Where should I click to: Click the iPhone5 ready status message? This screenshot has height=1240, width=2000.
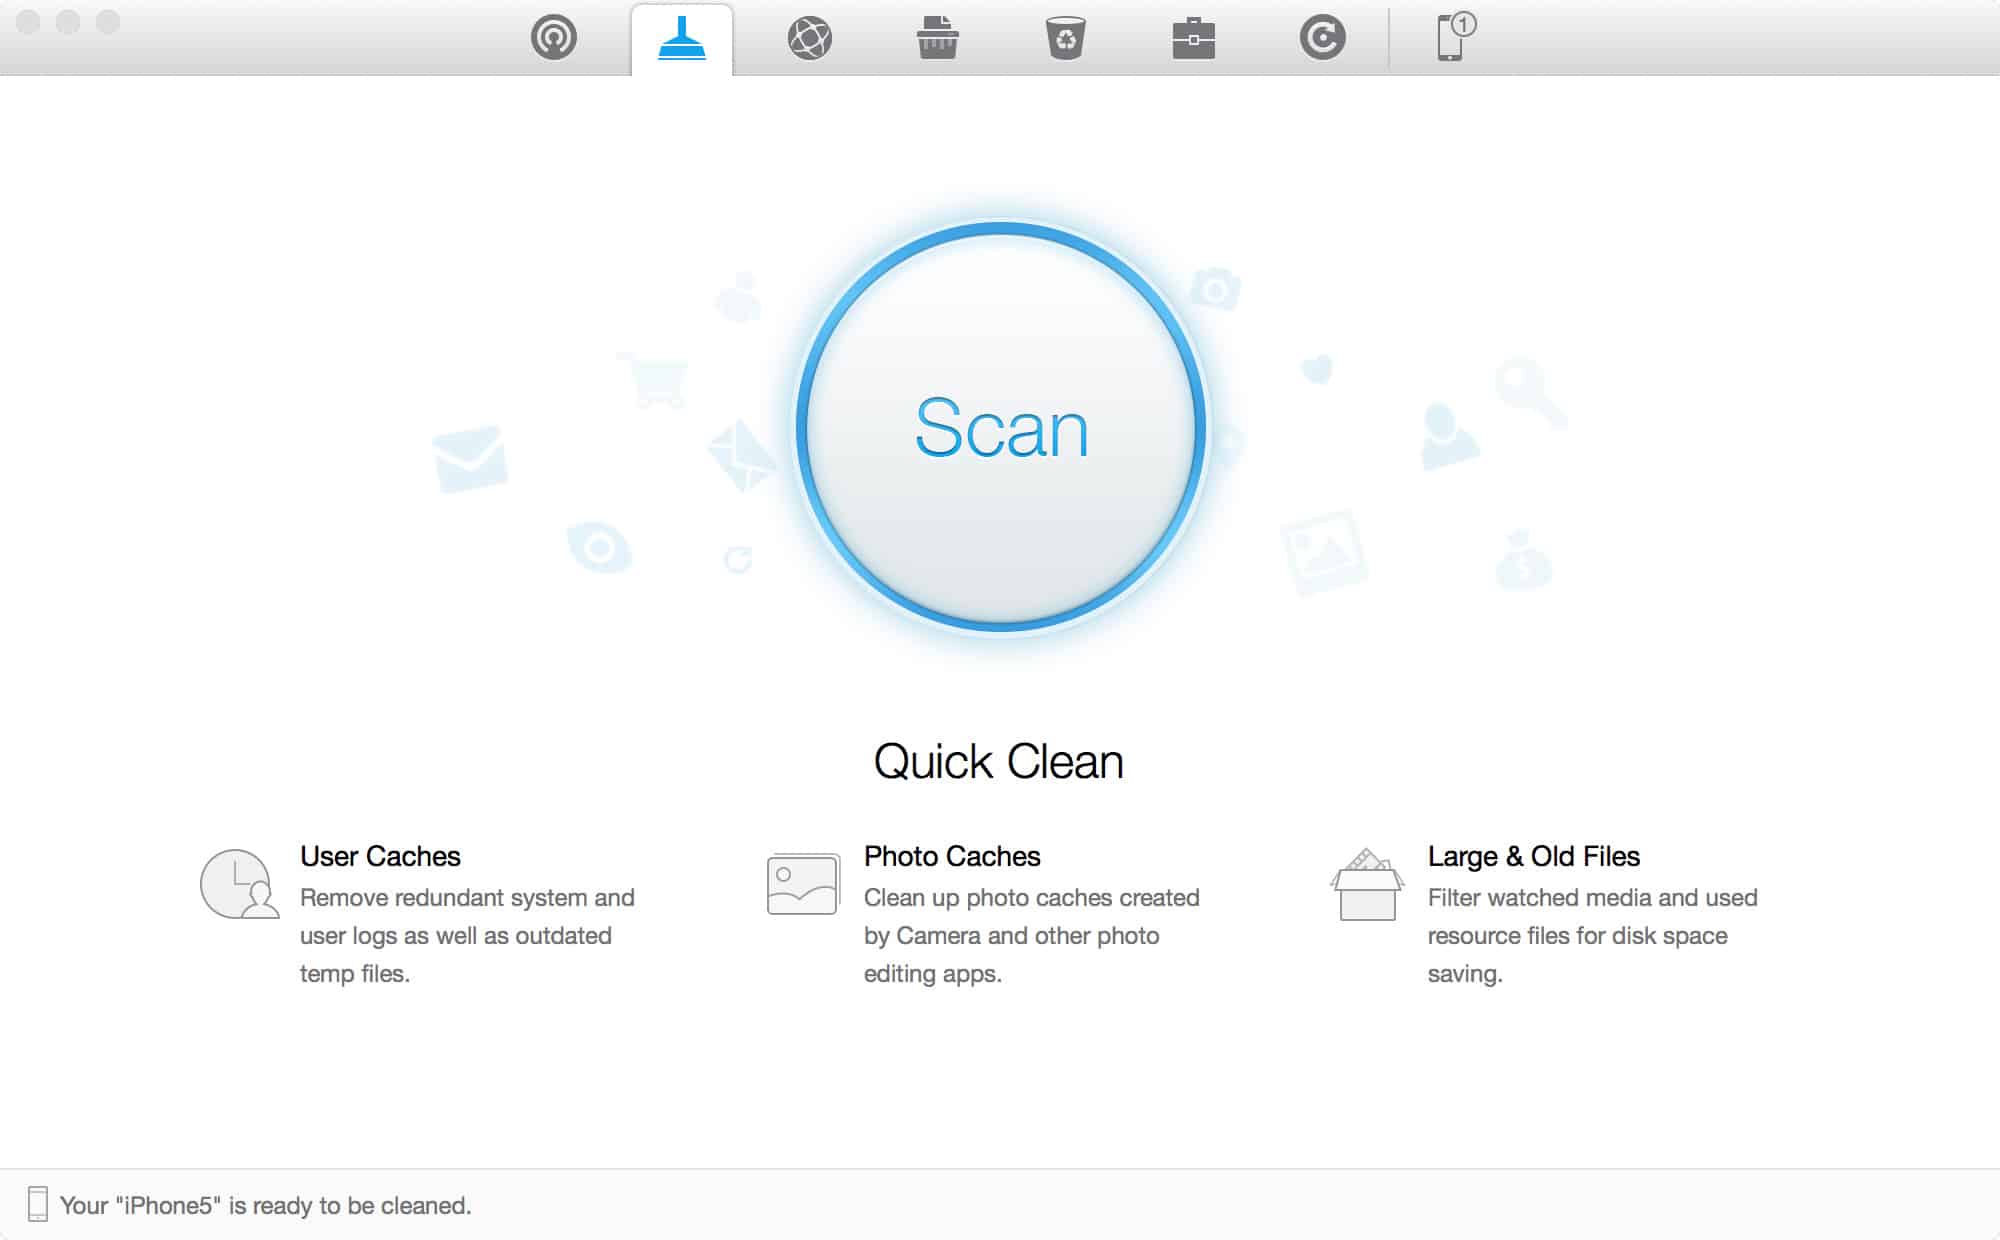point(265,1205)
